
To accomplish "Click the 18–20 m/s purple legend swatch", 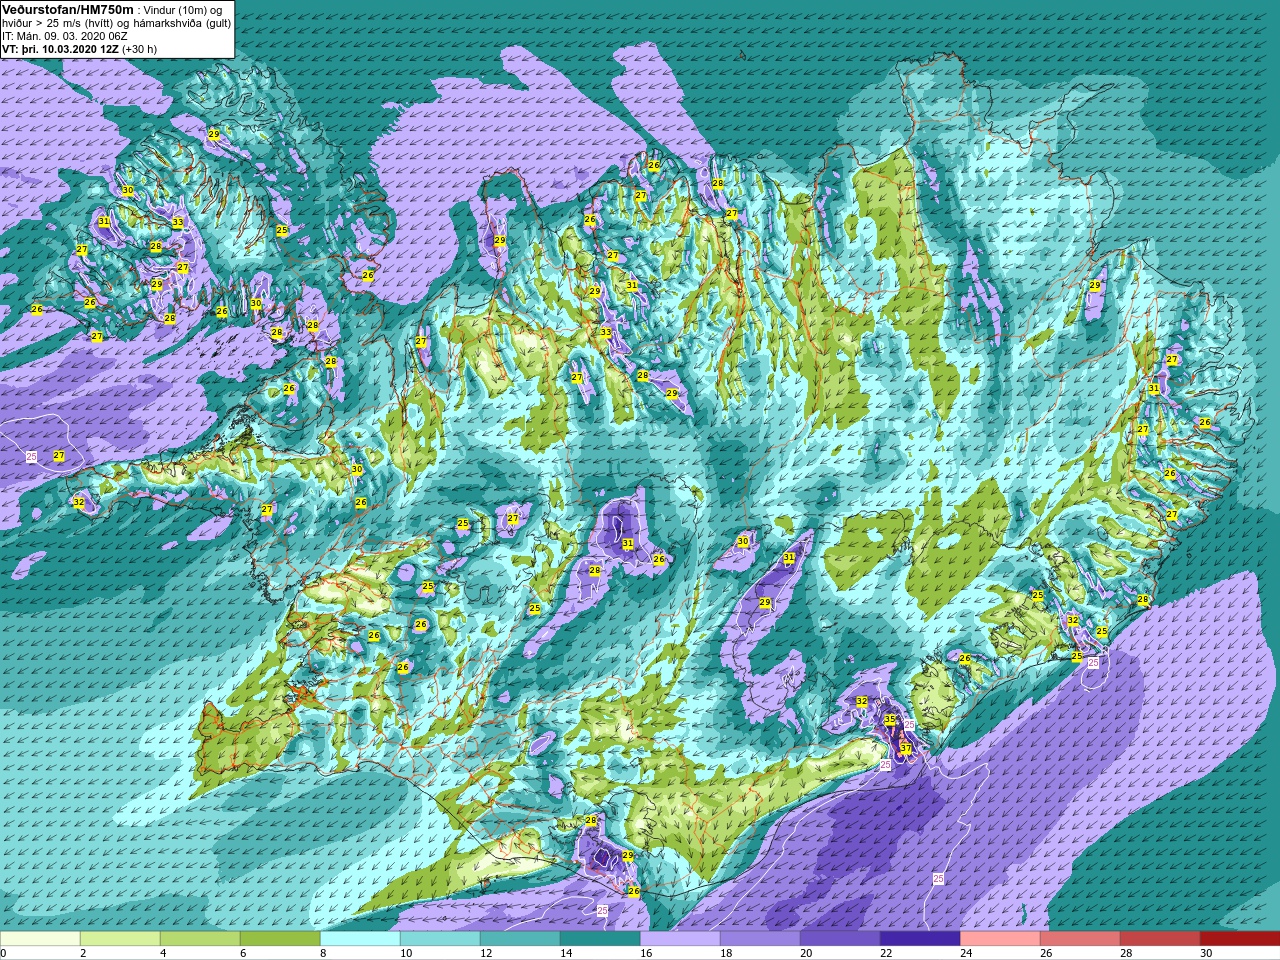I will pyautogui.click(x=760, y=939).
